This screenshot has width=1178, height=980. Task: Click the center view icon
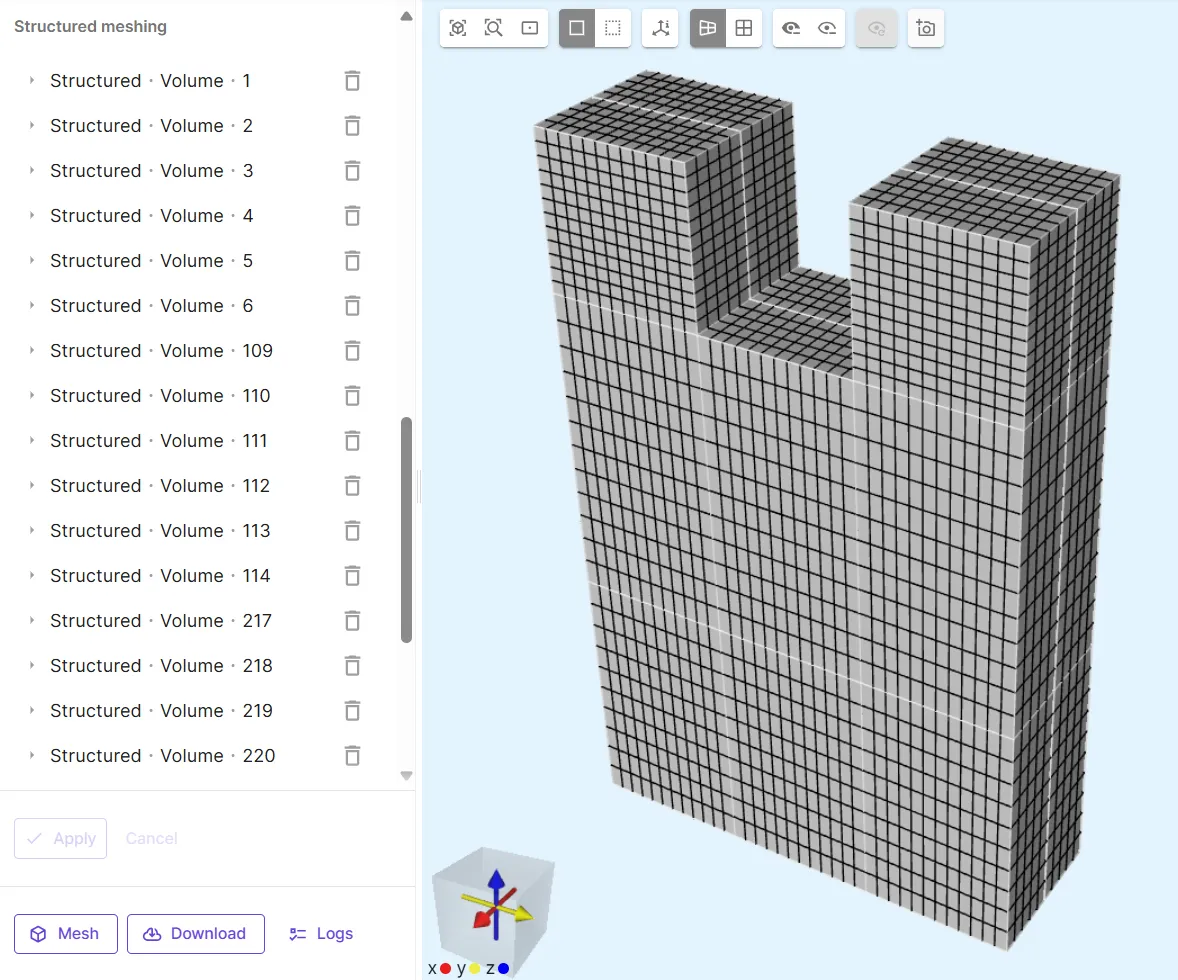click(x=530, y=28)
